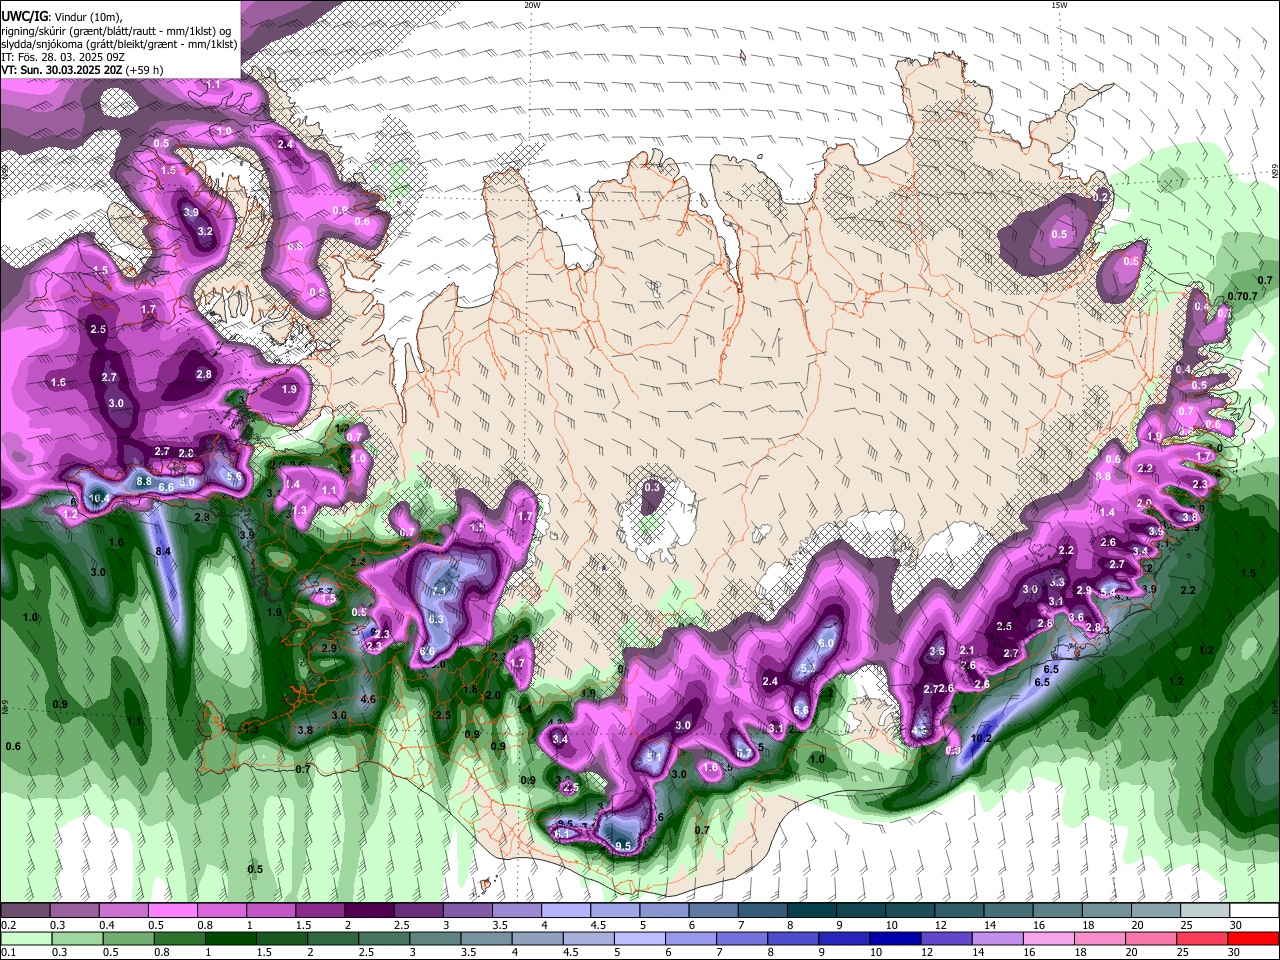Viewport: 1280px width, 960px height.
Task: Click the dark green 1–1.5 swatch in bottom legend
Action: tap(232, 939)
